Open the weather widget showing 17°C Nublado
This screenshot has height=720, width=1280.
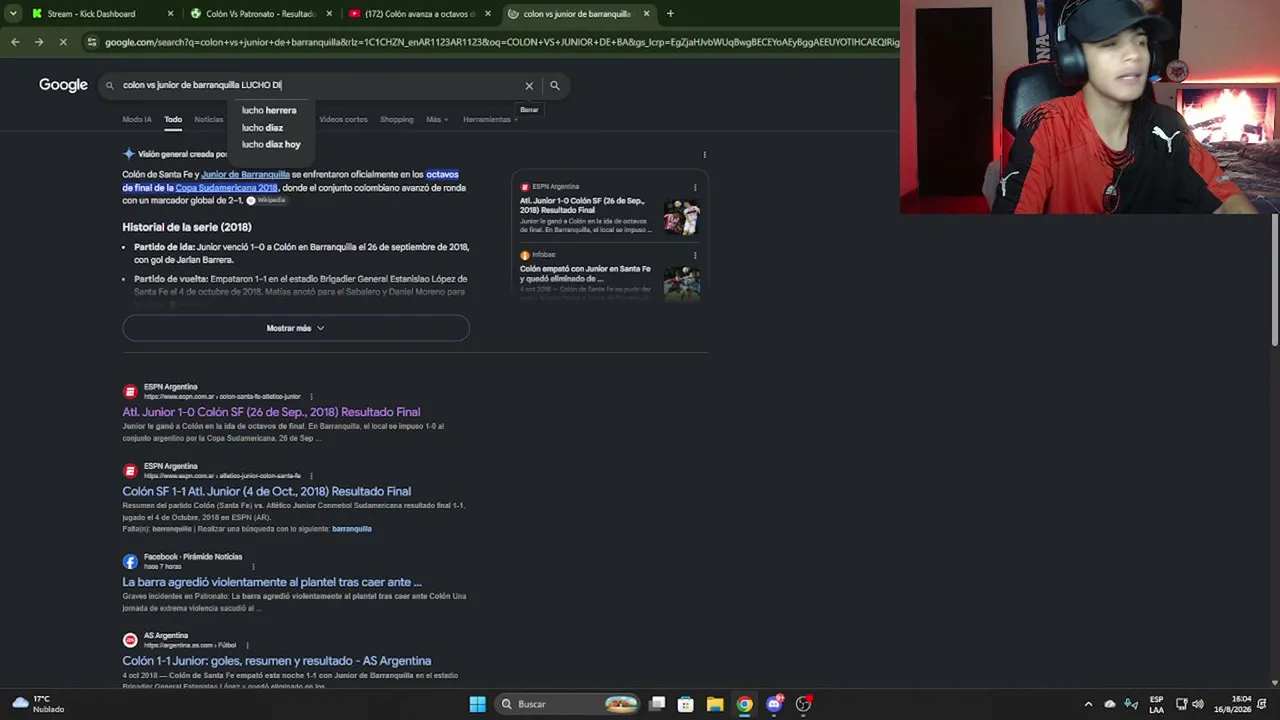(x=38, y=704)
